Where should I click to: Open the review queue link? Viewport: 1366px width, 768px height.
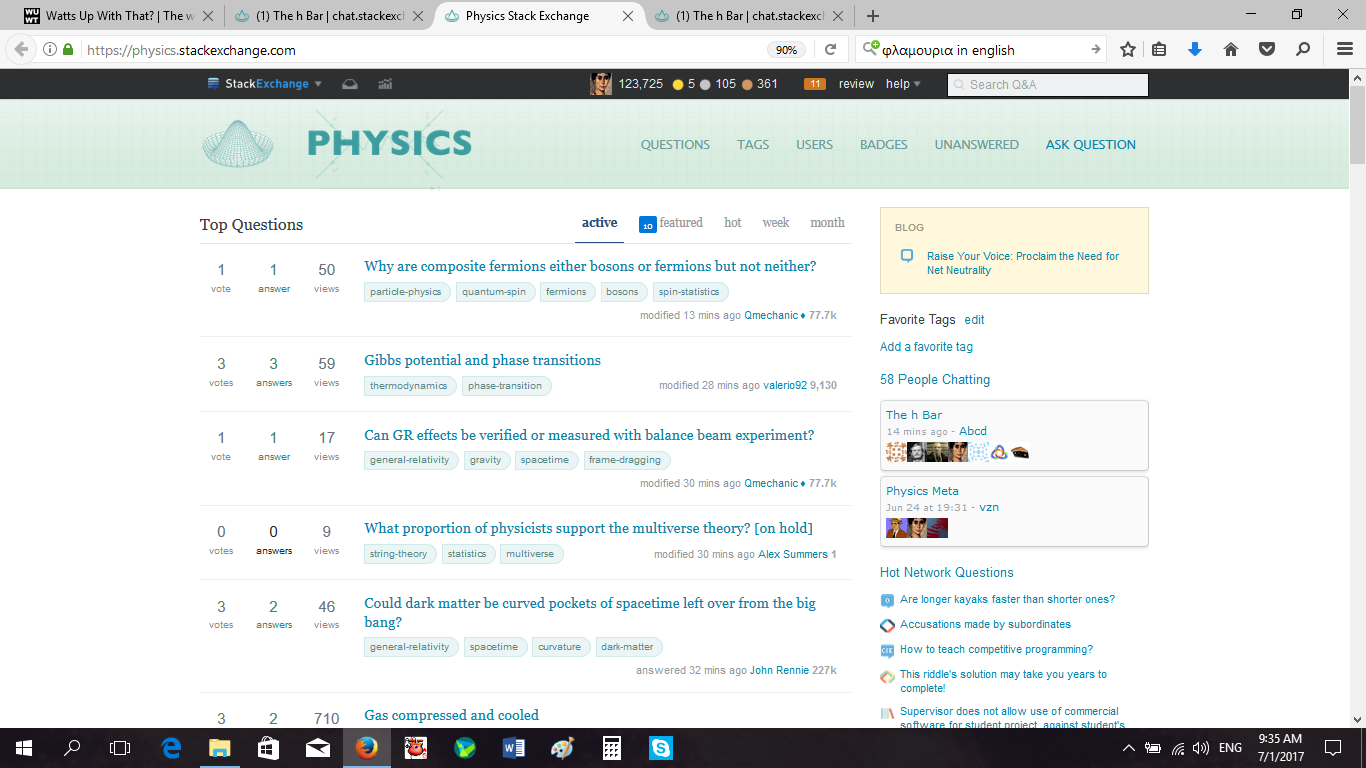click(x=856, y=84)
